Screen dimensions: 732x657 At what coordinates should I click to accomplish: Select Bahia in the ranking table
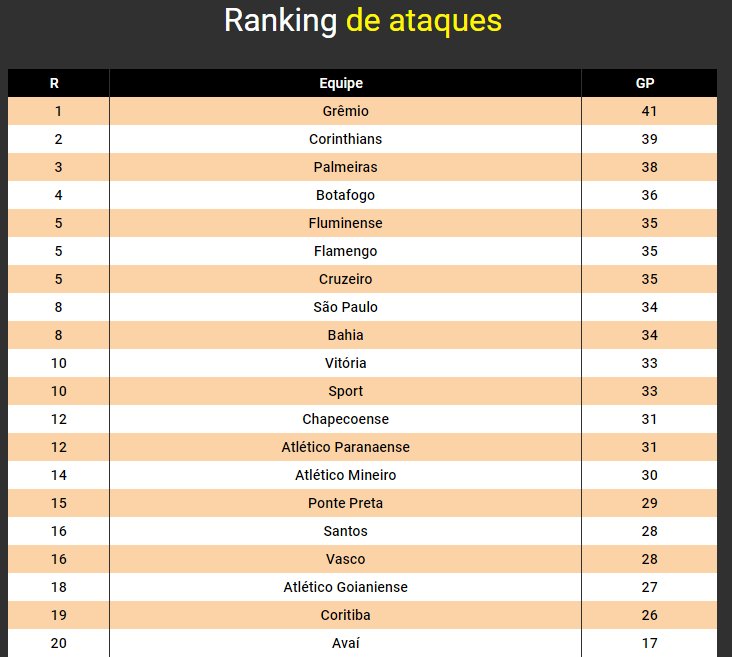345,335
